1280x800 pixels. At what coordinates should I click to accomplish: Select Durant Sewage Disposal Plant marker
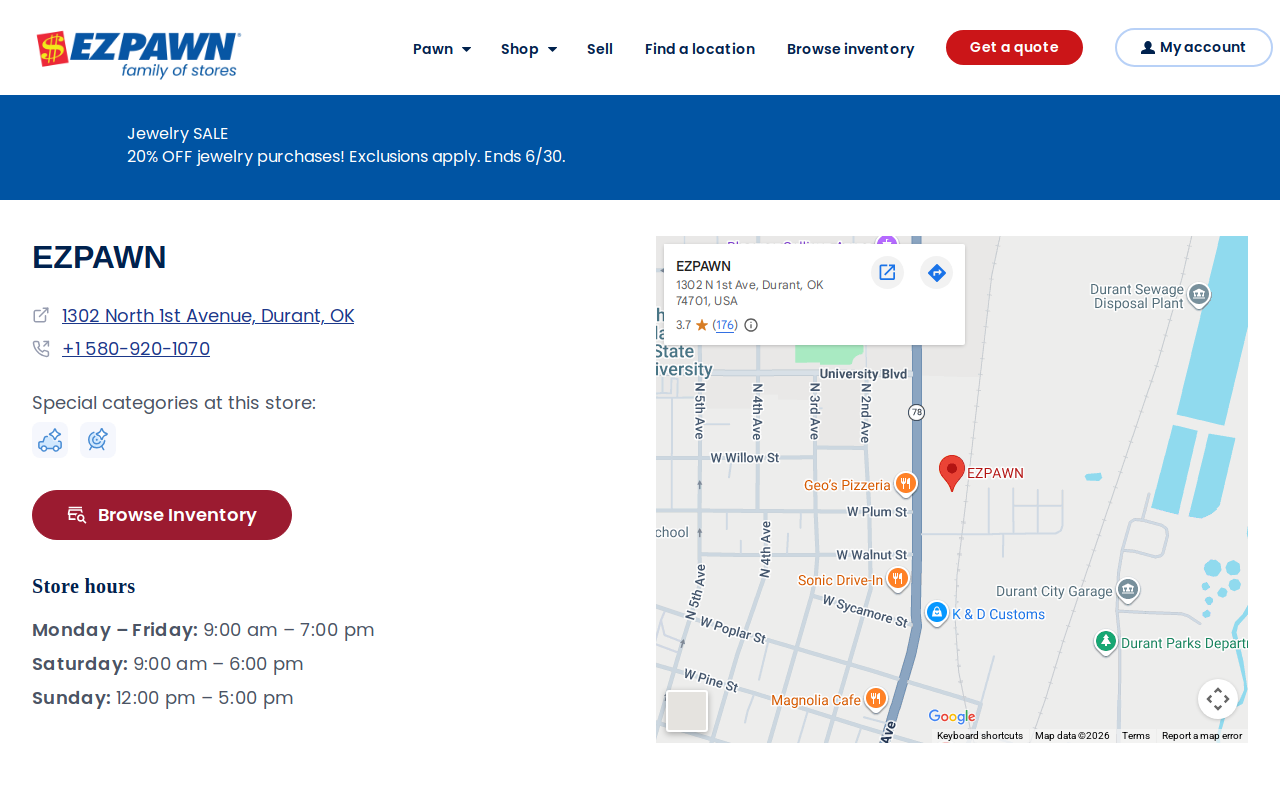click(x=1199, y=295)
